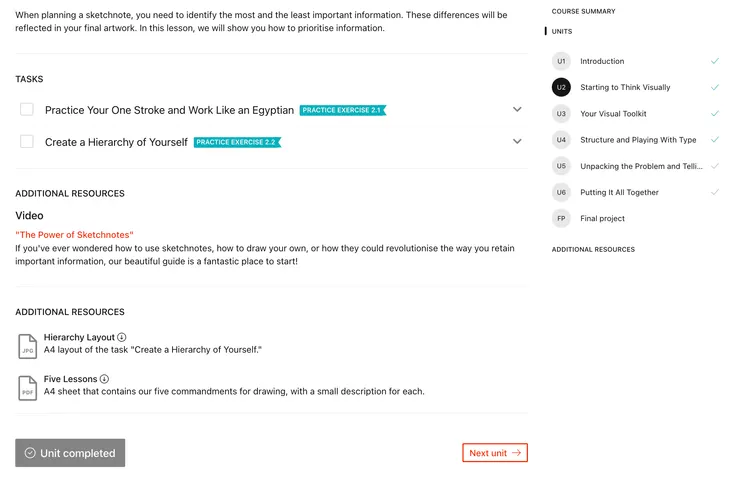
Task: Expand the Practice Exercise 2.1 task chevron
Action: coord(517,109)
